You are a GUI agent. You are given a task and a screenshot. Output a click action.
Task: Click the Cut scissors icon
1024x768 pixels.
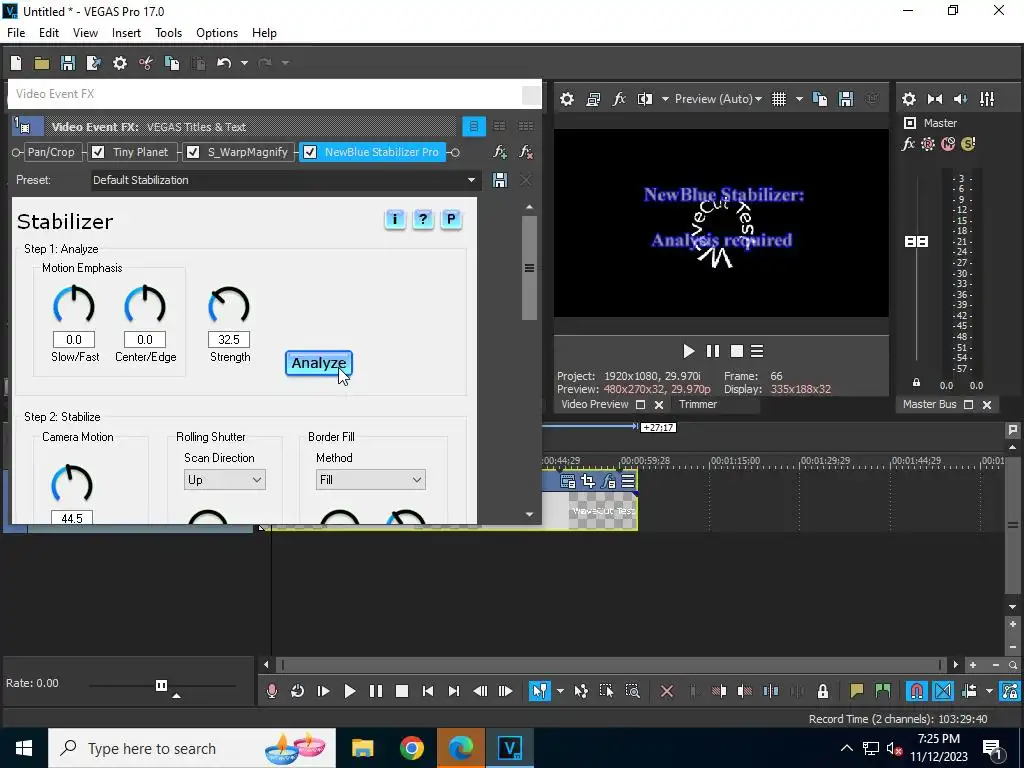pyautogui.click(x=146, y=63)
